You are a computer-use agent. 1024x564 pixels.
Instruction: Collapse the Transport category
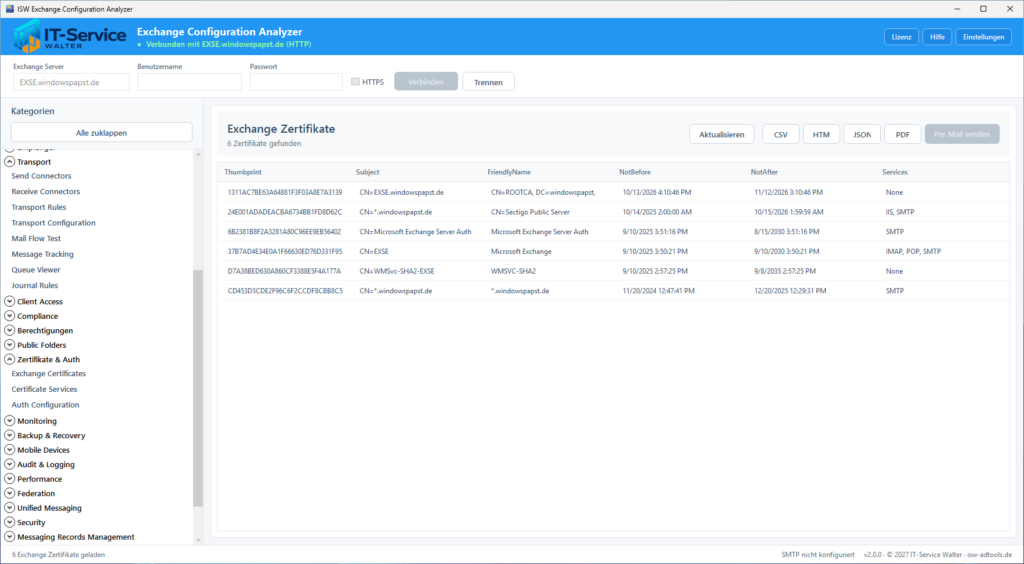(x=10, y=161)
